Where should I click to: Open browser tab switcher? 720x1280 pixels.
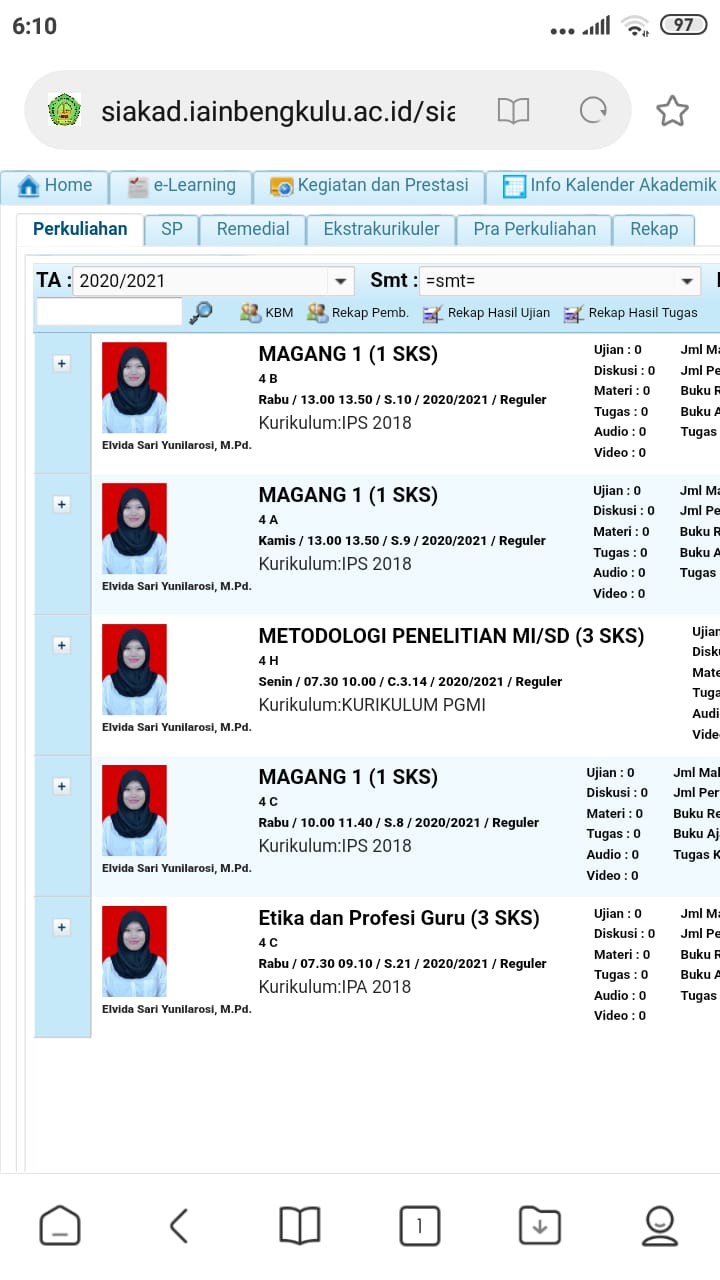point(419,1225)
